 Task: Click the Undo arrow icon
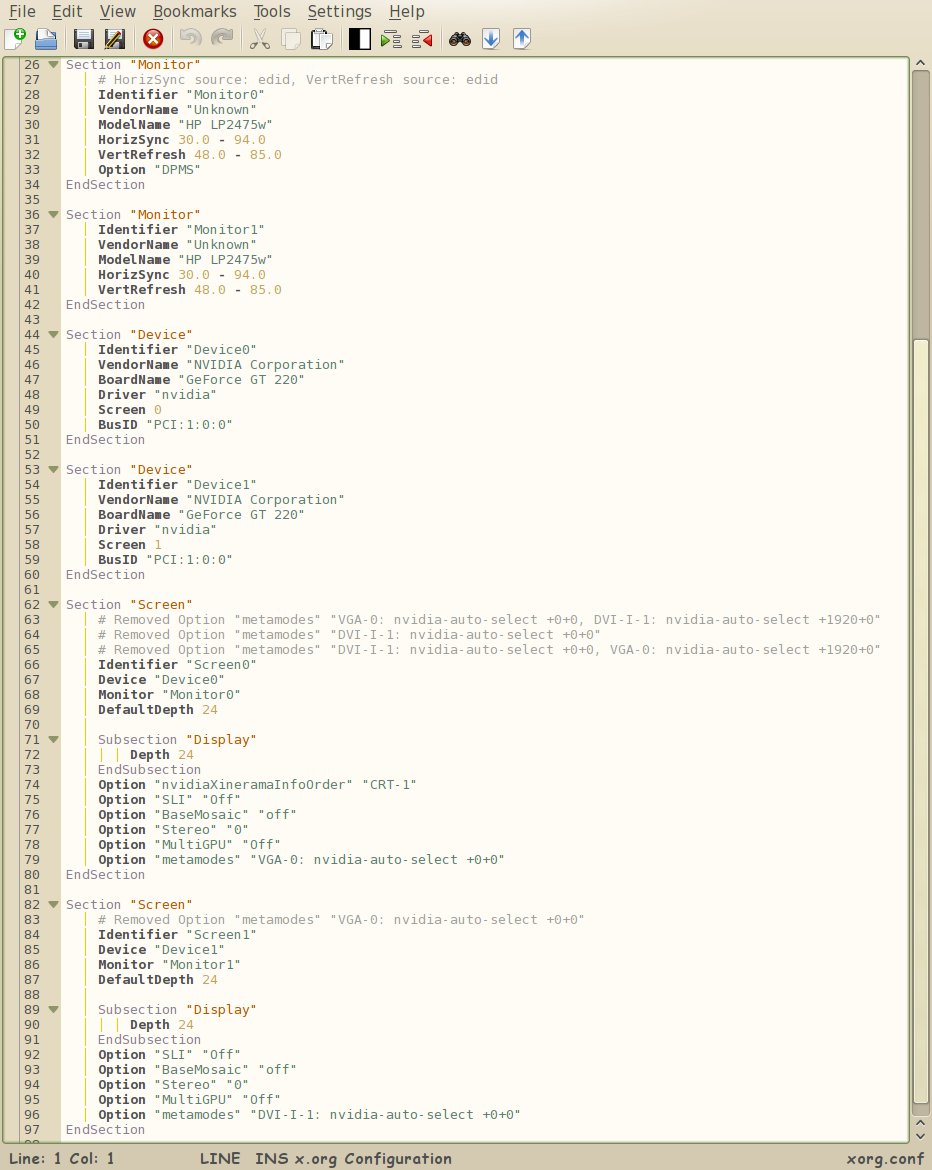(x=190, y=38)
